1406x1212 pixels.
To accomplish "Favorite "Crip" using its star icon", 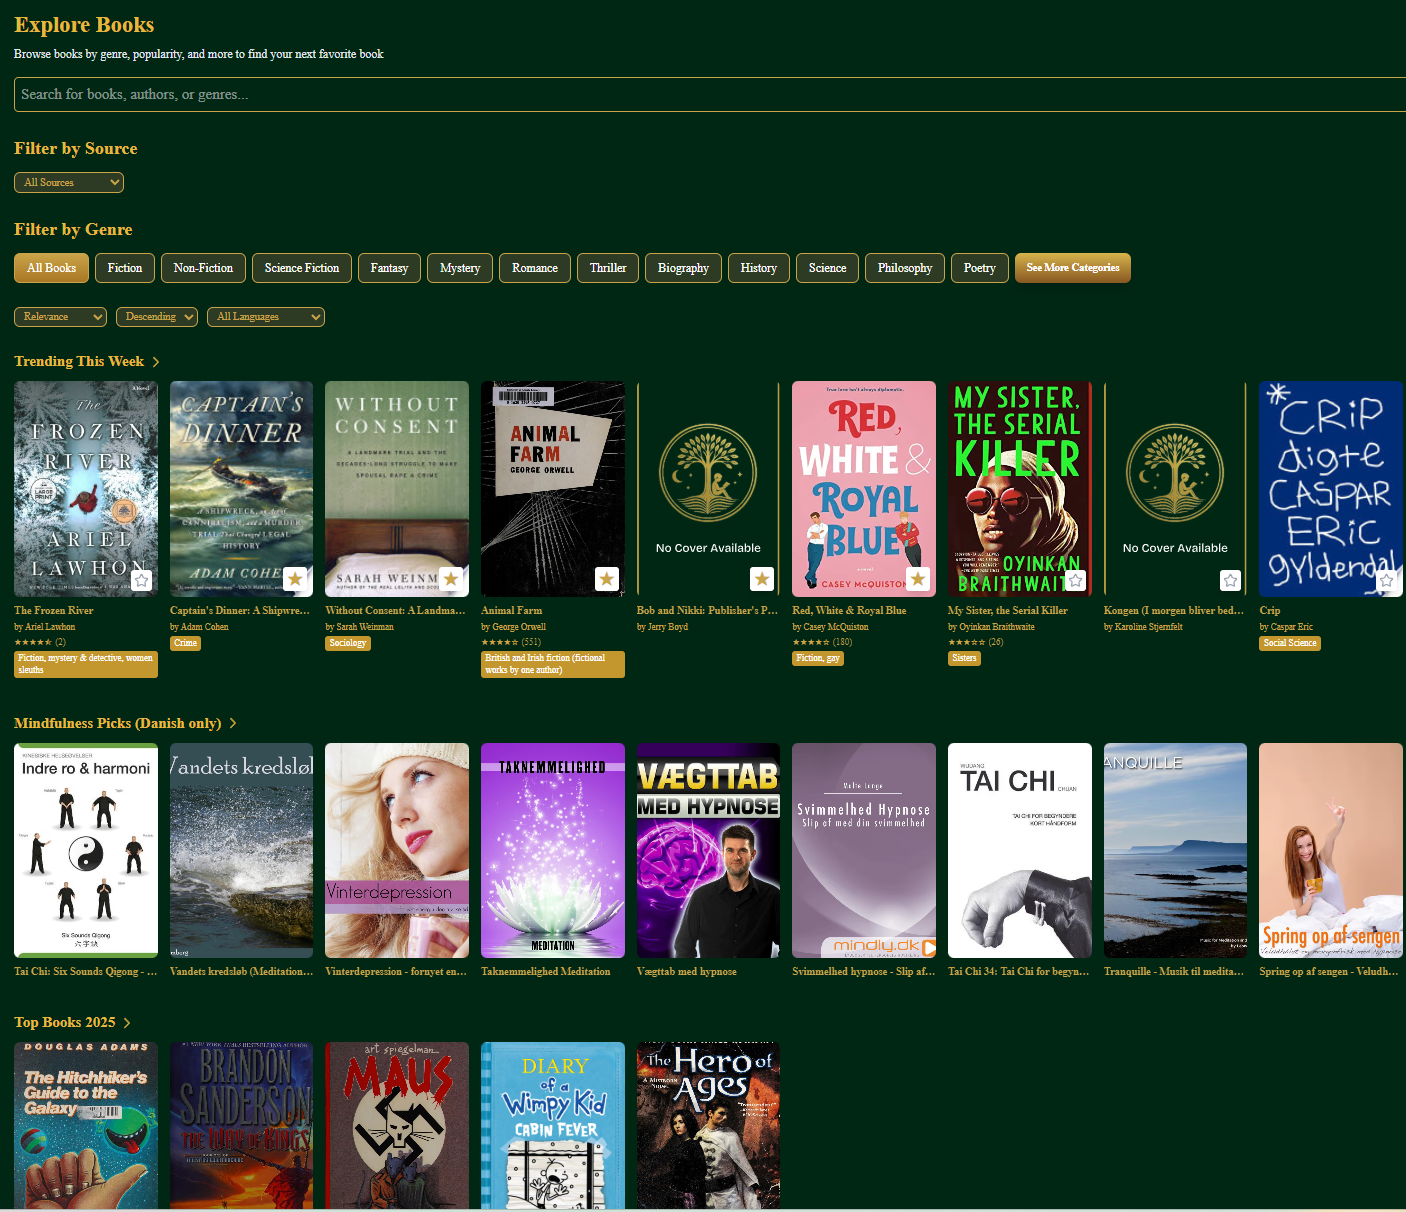I will pyautogui.click(x=1385, y=579).
